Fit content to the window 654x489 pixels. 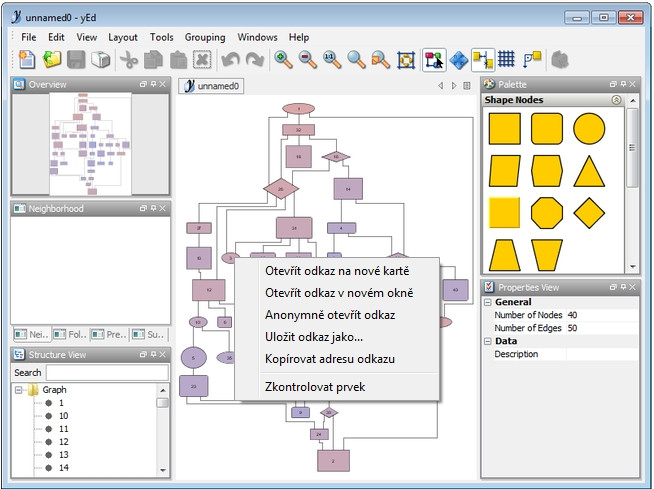[406, 60]
